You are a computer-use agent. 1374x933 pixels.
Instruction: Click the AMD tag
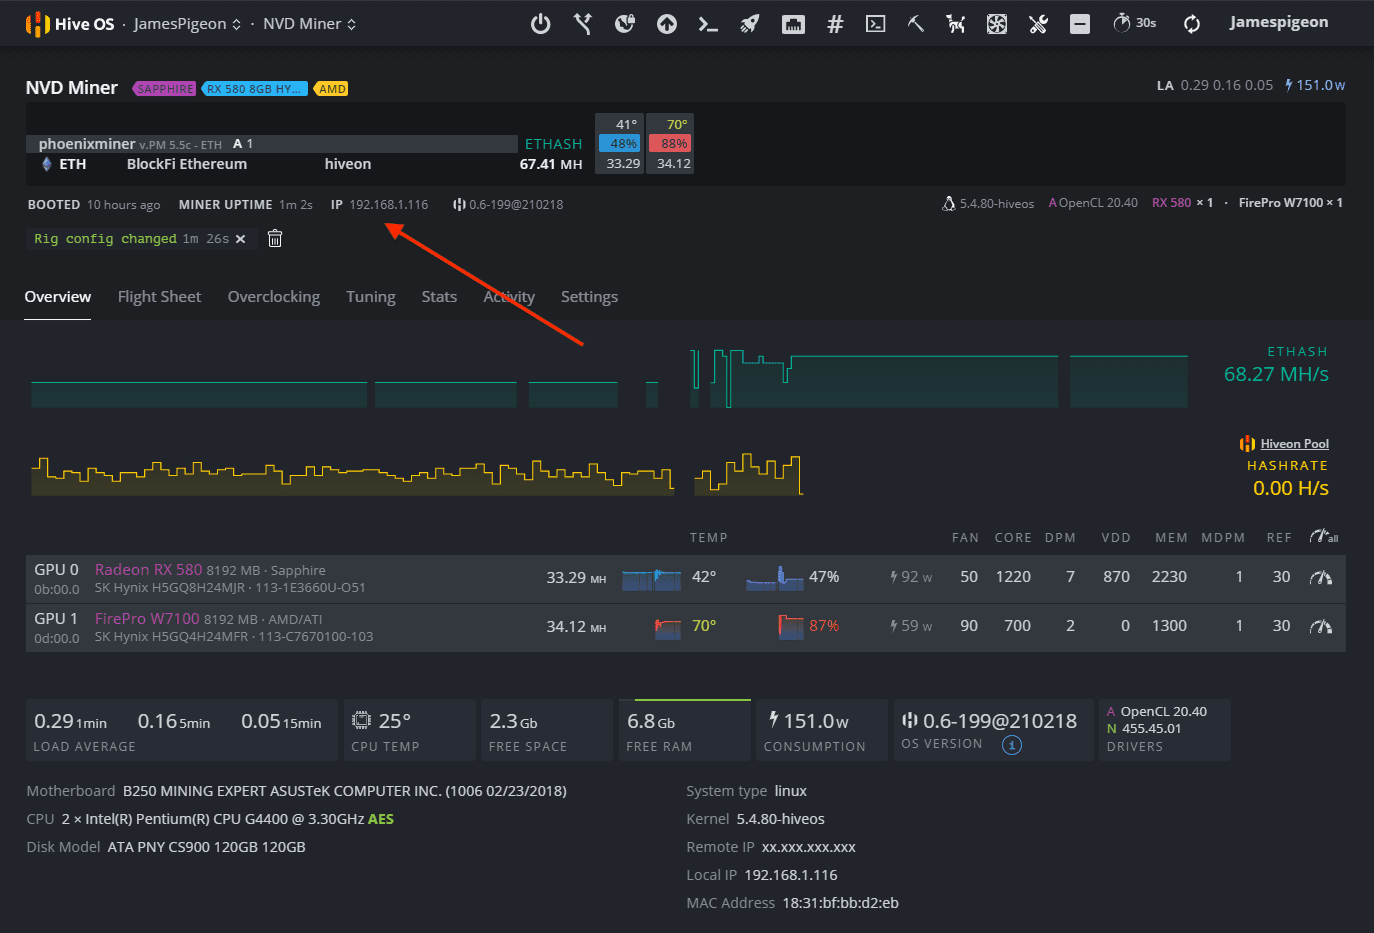[332, 89]
